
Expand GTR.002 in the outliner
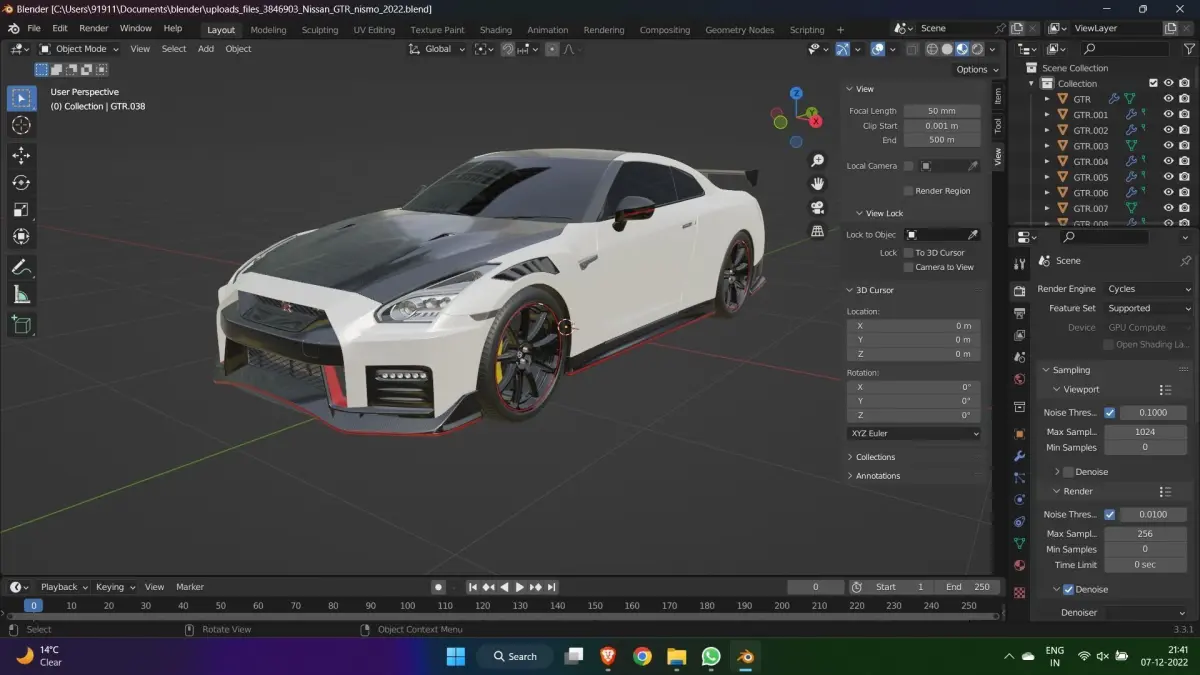pyautogui.click(x=1047, y=130)
